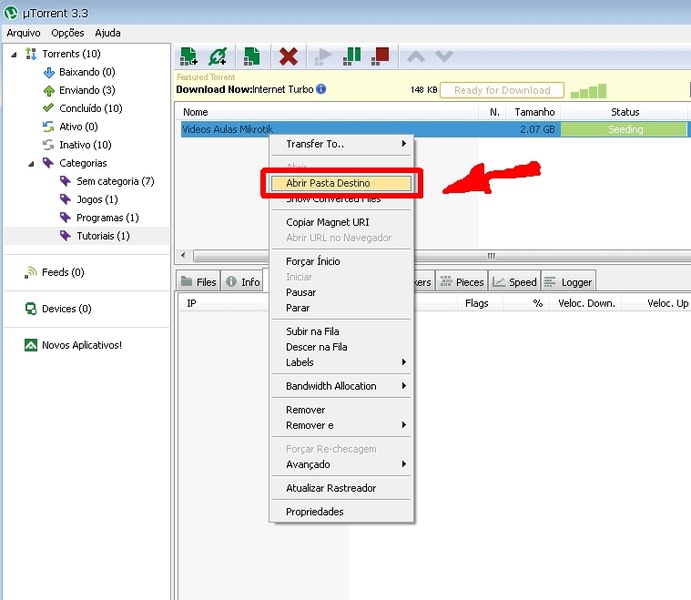Open the Ajuda menu
Image resolution: width=691 pixels, height=600 pixels.
click(x=108, y=33)
